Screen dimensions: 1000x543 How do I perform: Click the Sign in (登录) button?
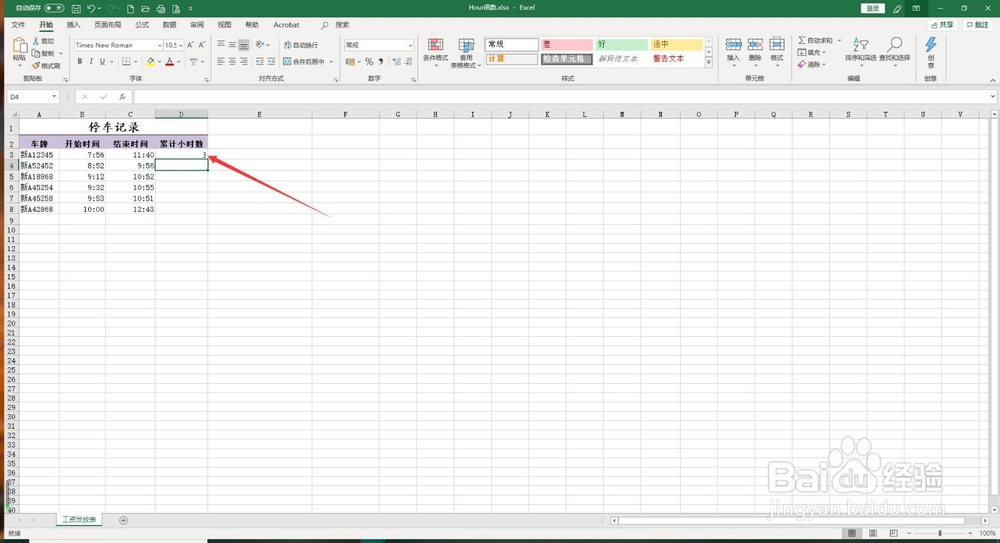click(873, 8)
